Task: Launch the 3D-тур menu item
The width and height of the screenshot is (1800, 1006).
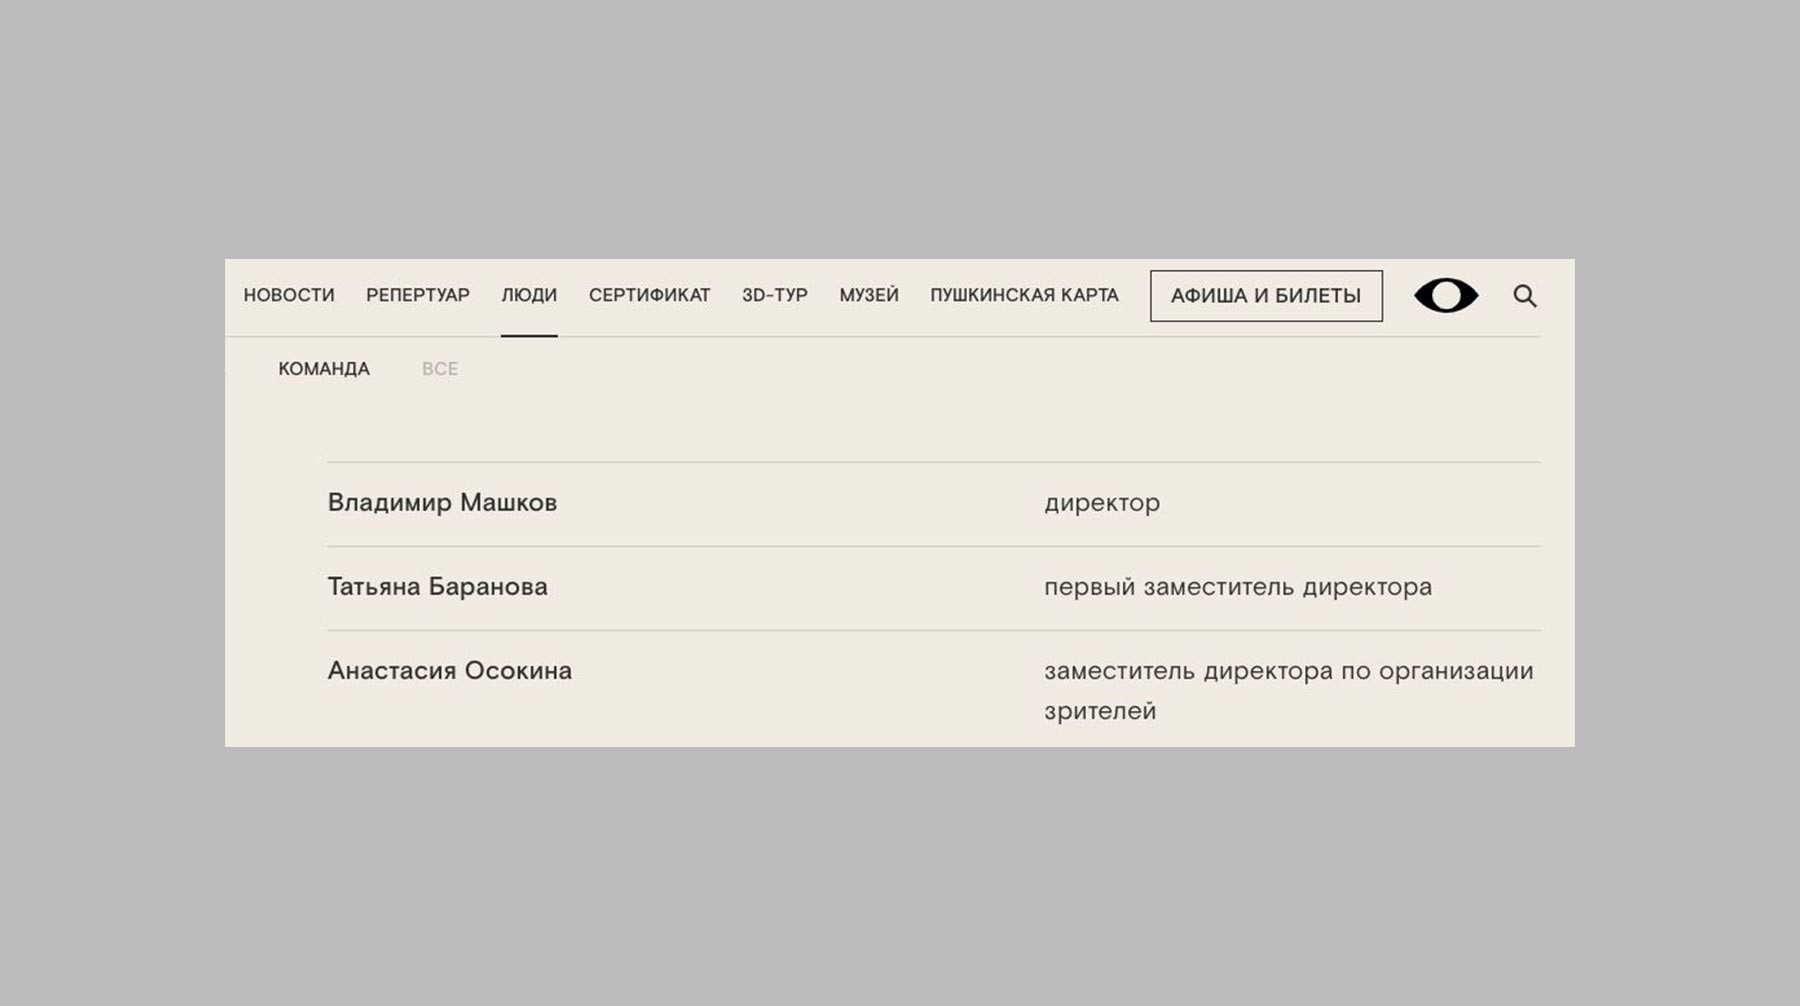Action: click(x=775, y=296)
